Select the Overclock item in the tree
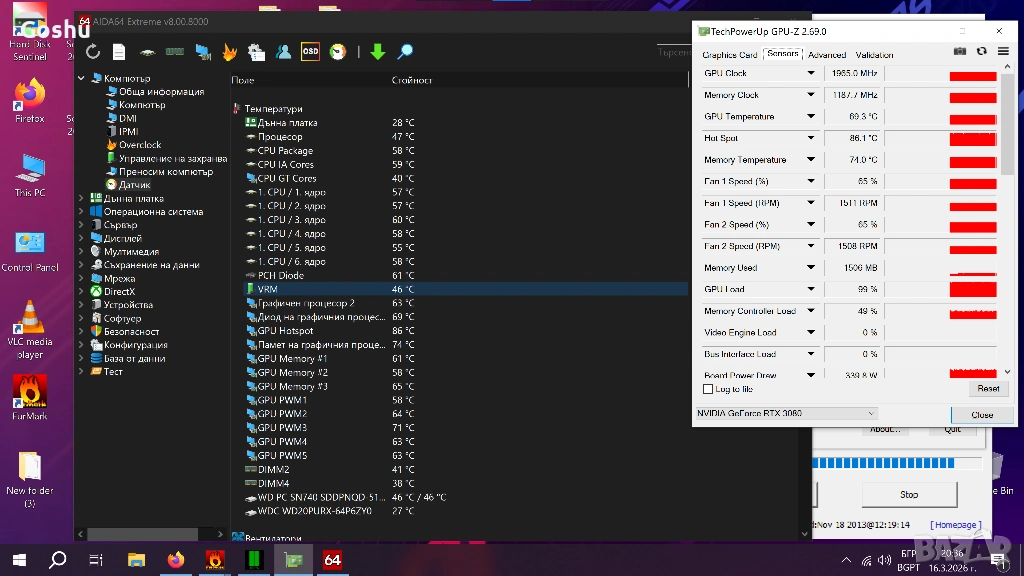 [139, 145]
